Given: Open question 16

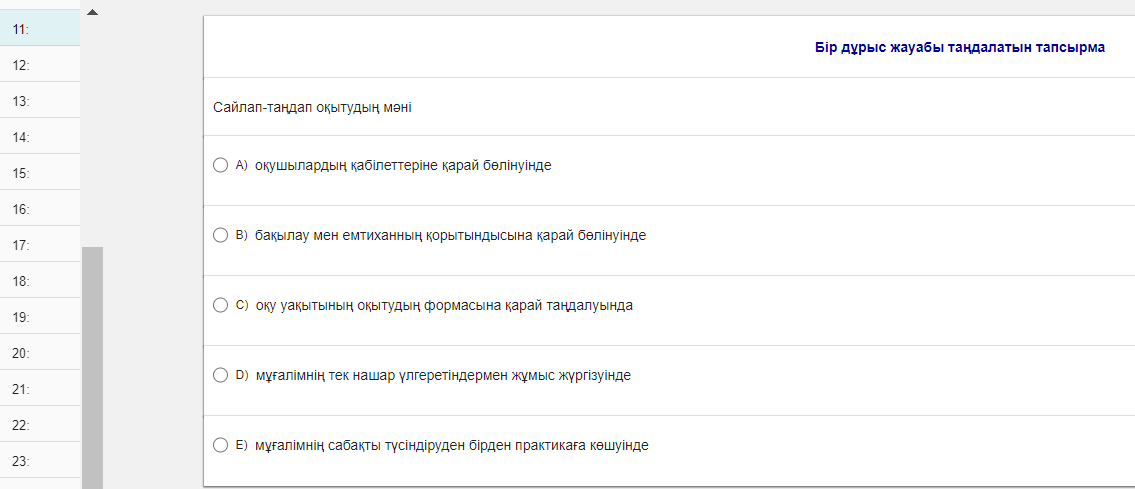Looking at the screenshot, I should (x=40, y=209).
